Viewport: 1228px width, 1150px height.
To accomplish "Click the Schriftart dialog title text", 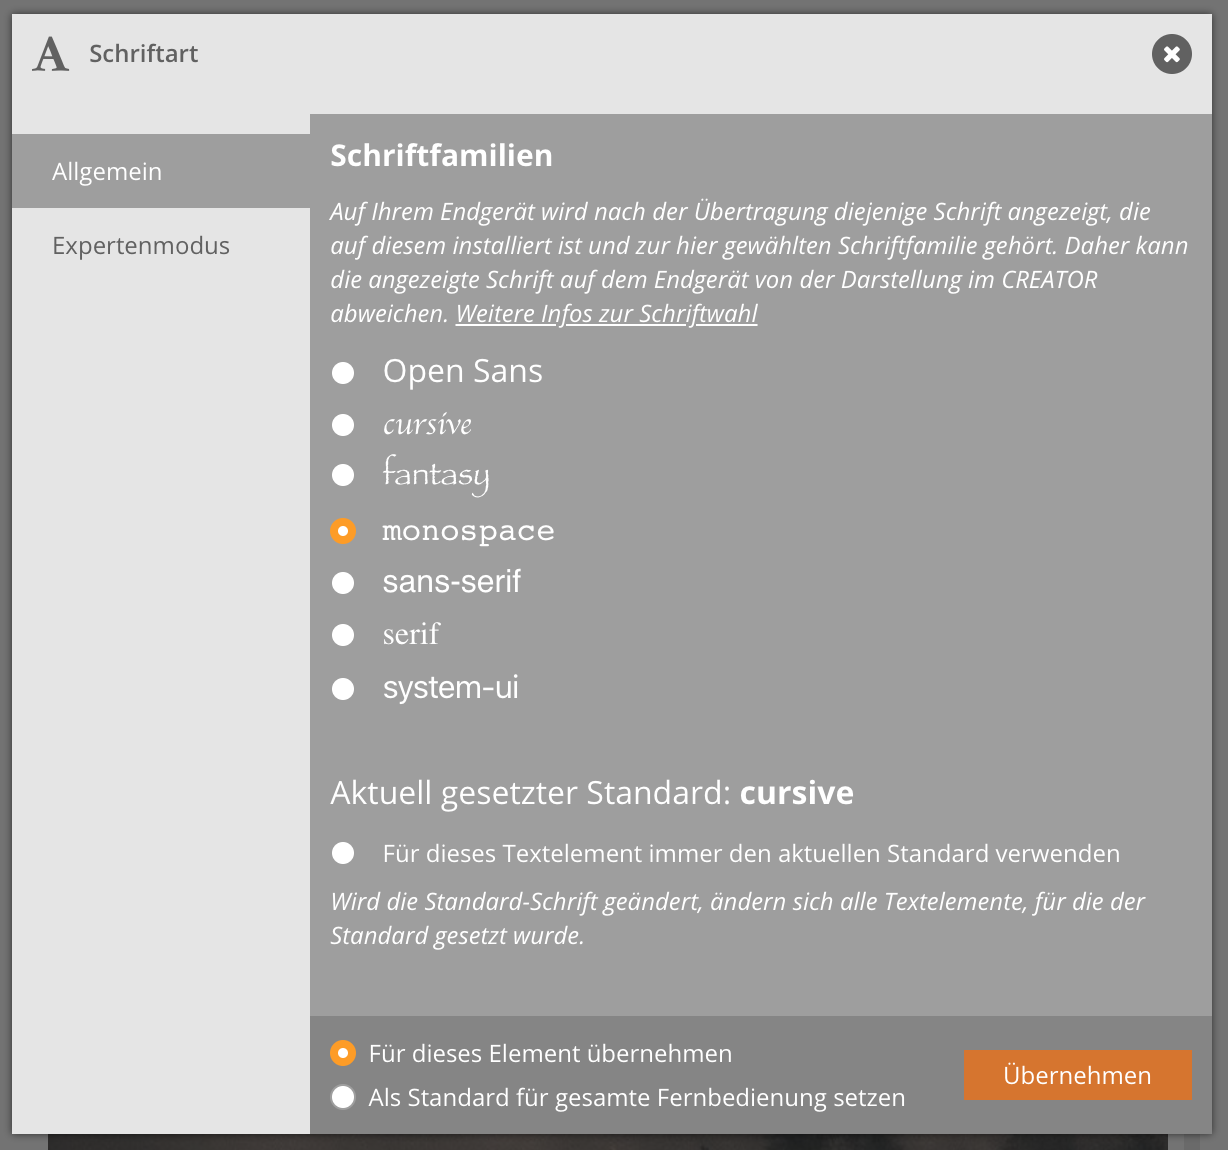I will (x=144, y=54).
